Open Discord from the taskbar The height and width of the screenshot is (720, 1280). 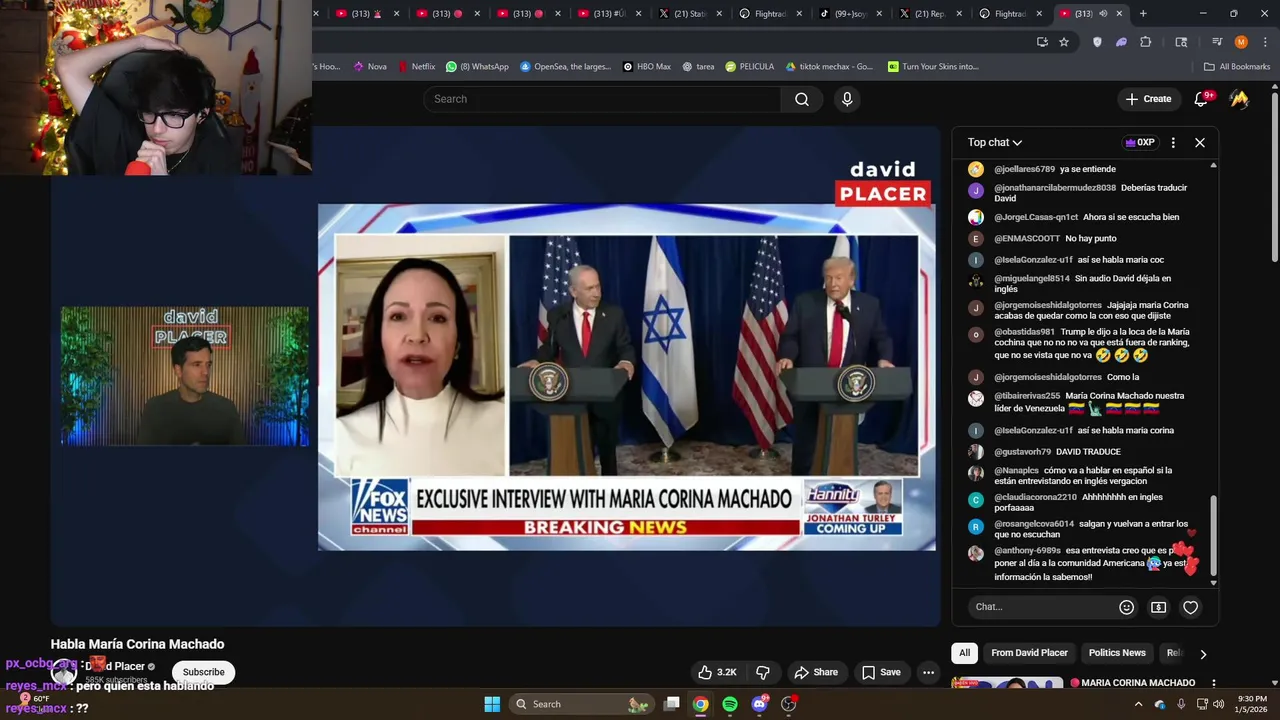[x=759, y=704]
